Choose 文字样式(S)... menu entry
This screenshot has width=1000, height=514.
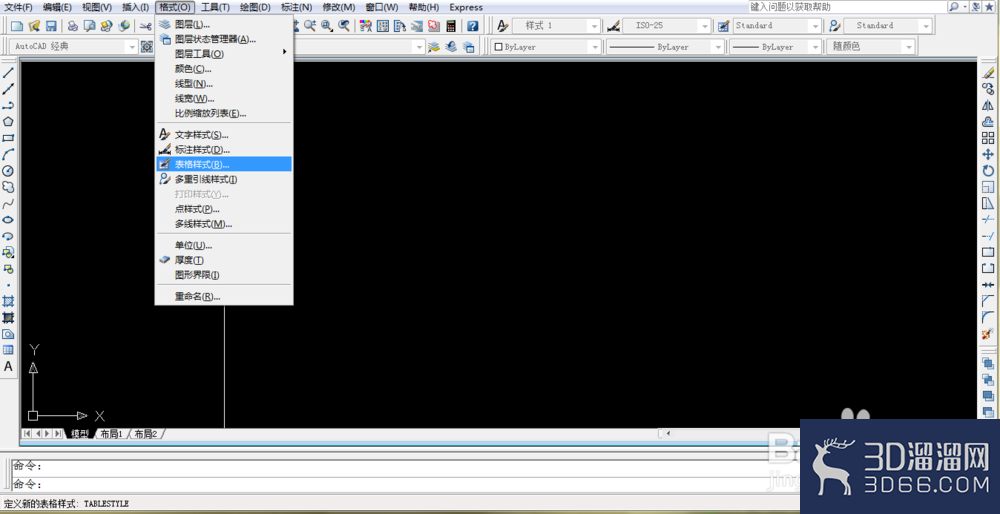(x=224, y=135)
